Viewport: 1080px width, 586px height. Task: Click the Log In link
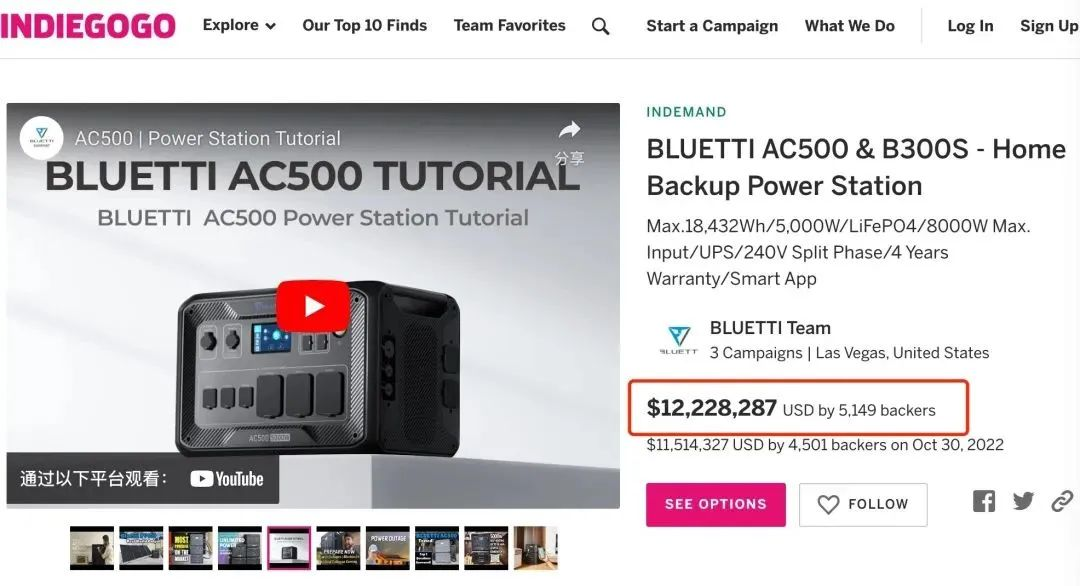(970, 26)
